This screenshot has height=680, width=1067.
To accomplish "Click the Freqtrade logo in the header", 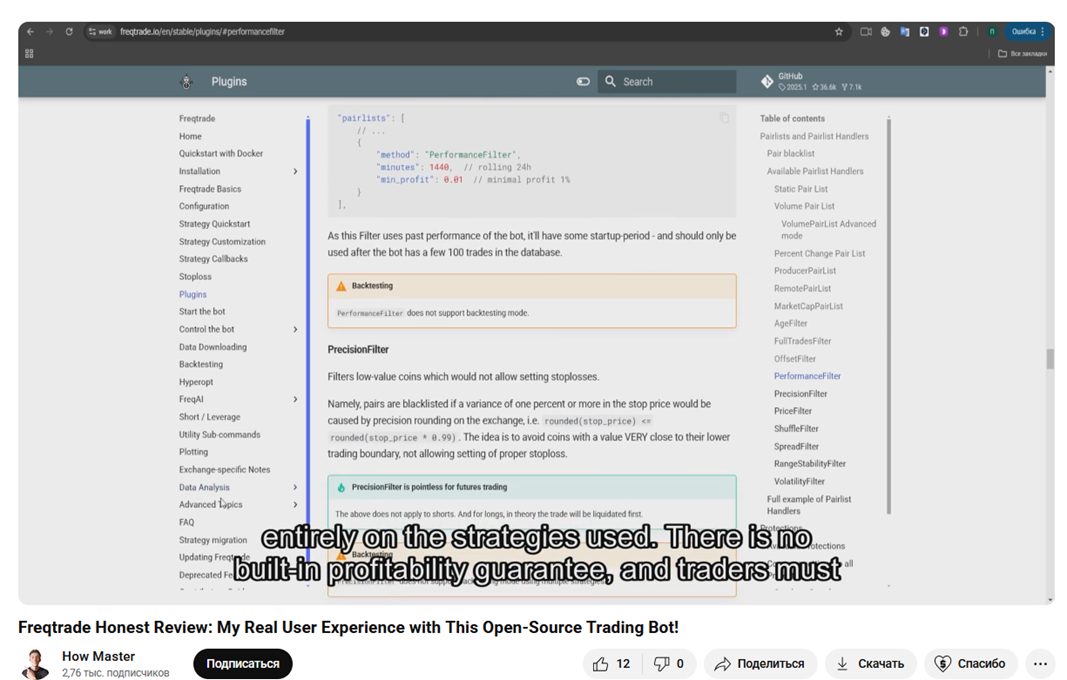I will click(x=186, y=82).
